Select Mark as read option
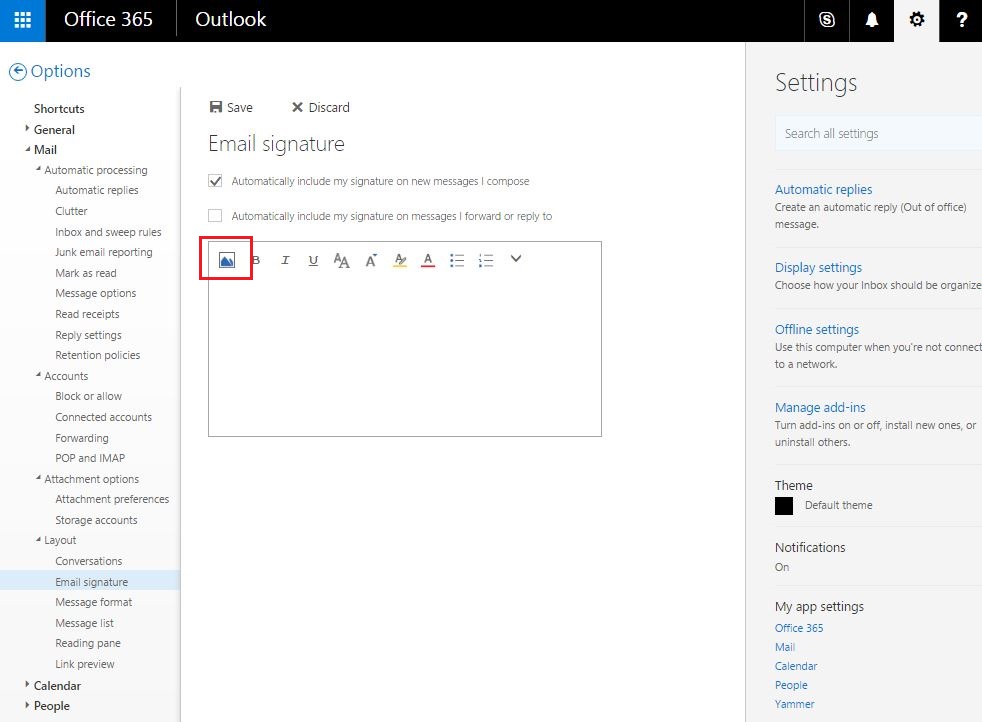The image size is (982, 722). (x=86, y=274)
